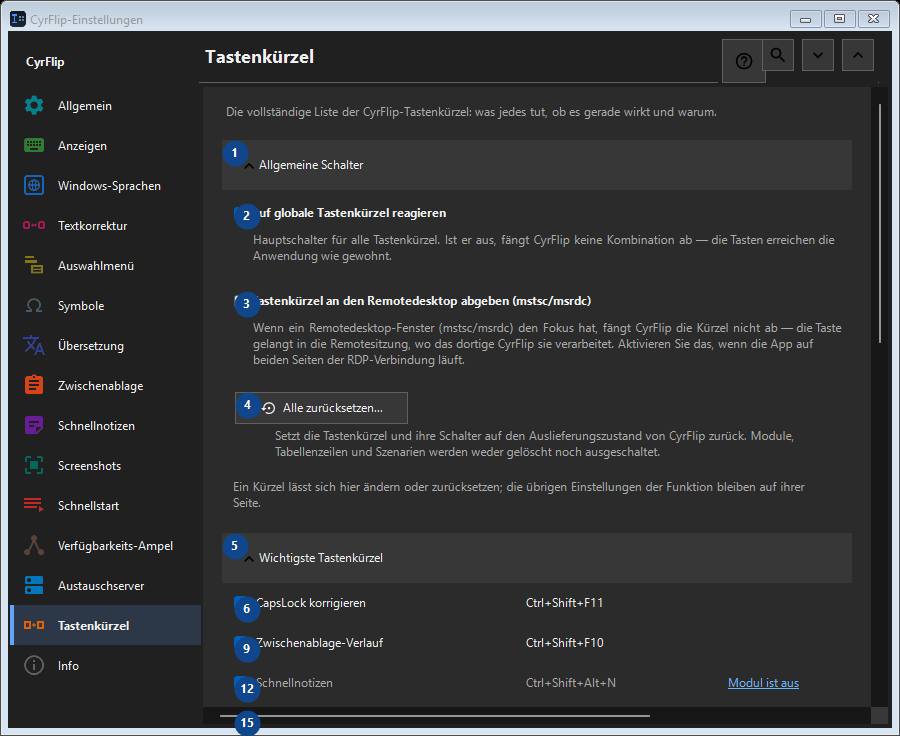The height and width of the screenshot is (736, 900).
Task: Click the magnifier search icon
Action: click(x=778, y=55)
